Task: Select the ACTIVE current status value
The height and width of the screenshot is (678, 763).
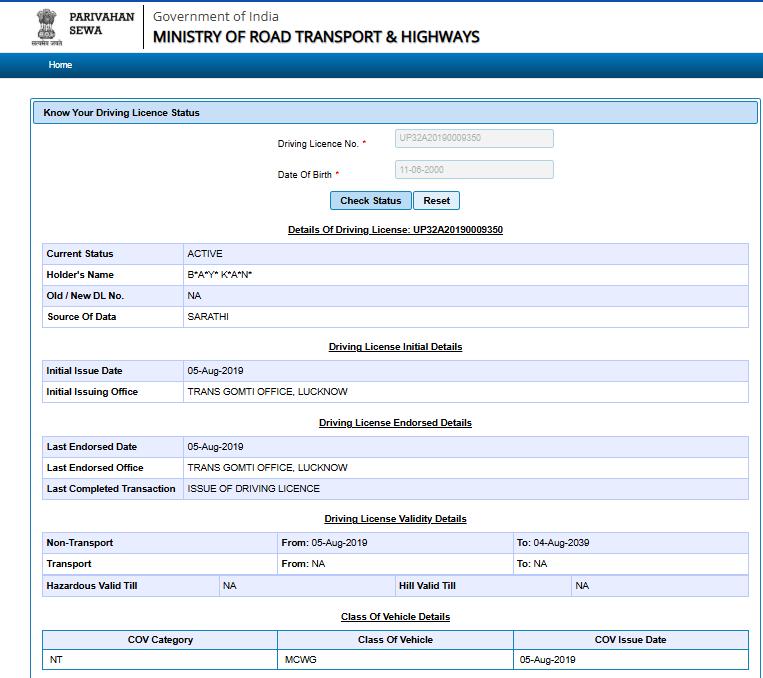Action: tap(205, 254)
